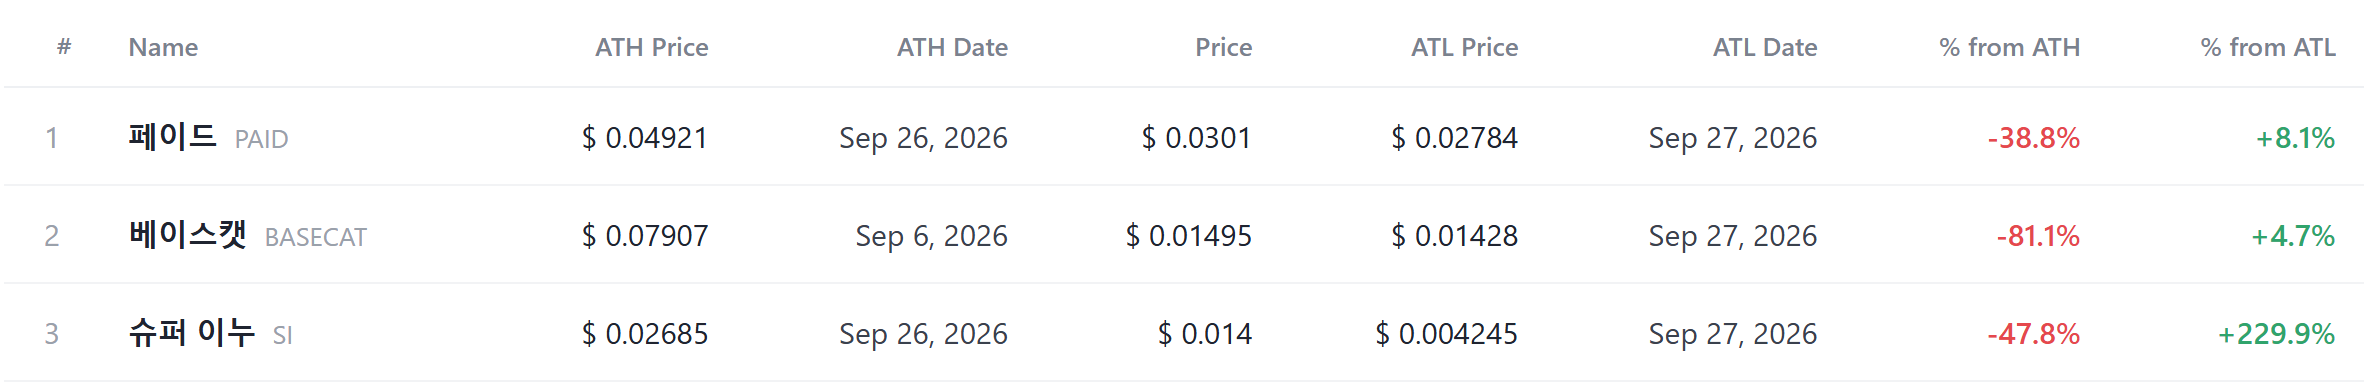Click the ATL Price column header
This screenshot has width=2368, height=386.
point(1464,47)
